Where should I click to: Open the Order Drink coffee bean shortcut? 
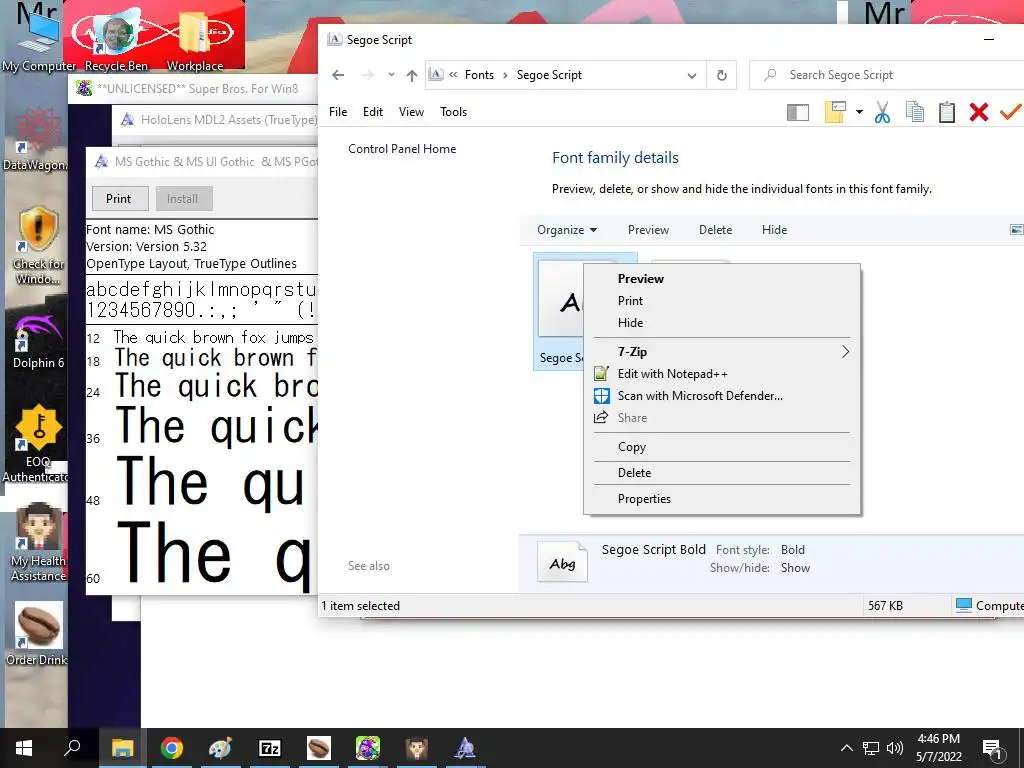point(37,635)
